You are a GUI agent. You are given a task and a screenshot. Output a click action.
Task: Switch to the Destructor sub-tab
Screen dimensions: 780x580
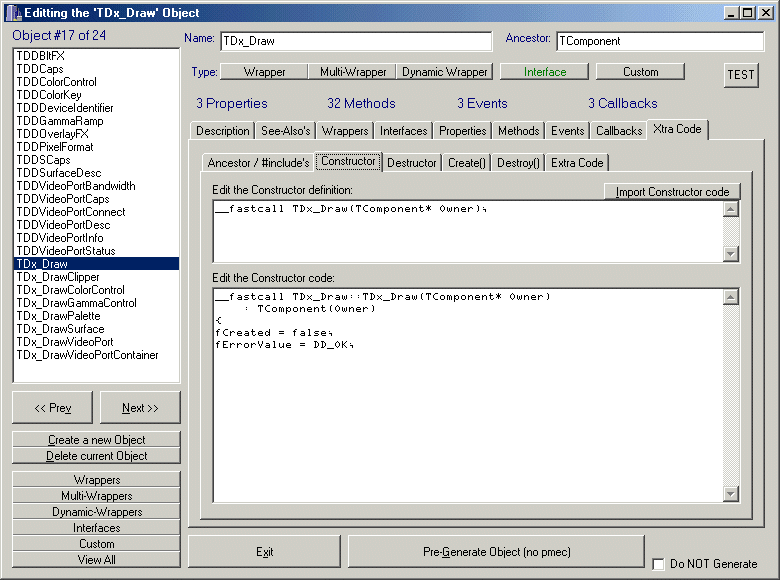(411, 163)
